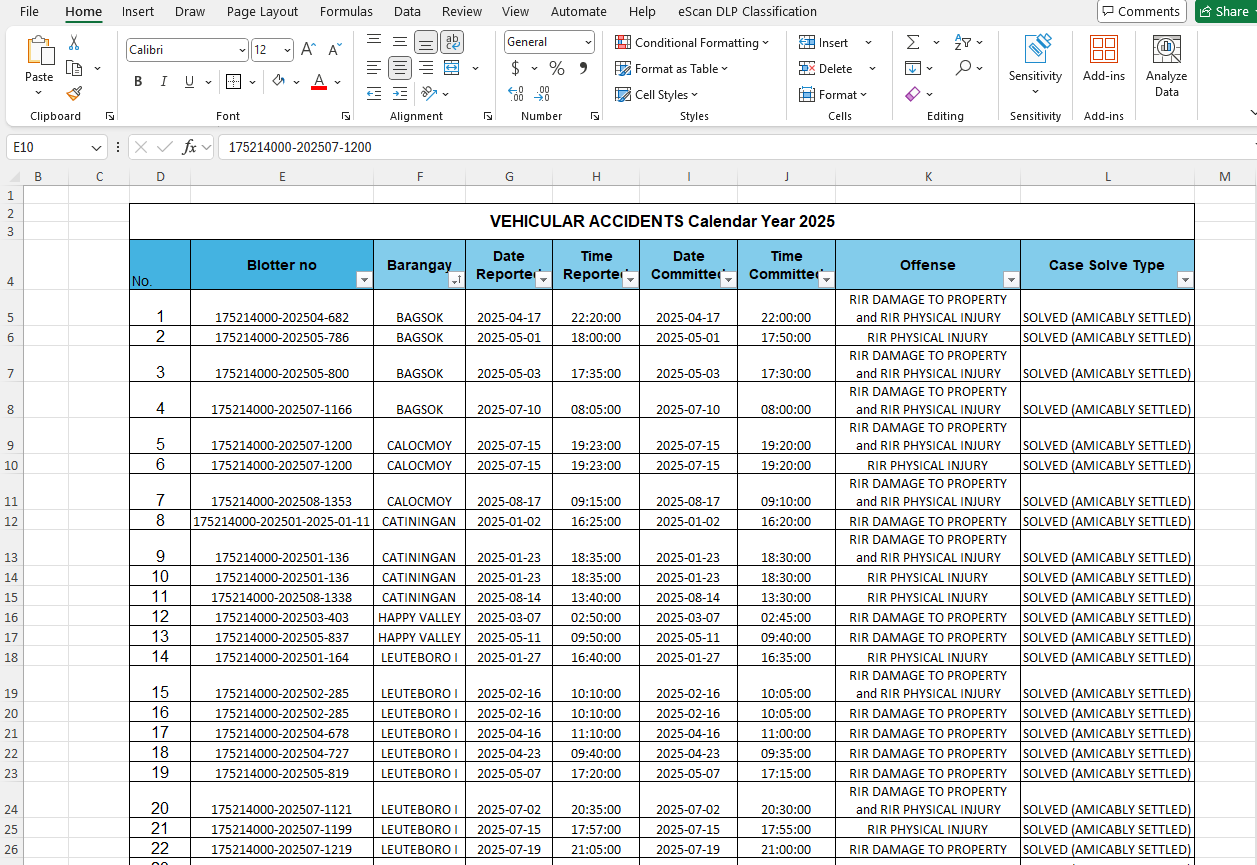The width and height of the screenshot is (1257, 865).
Task: Open the Add-ins button
Action: 1104,59
